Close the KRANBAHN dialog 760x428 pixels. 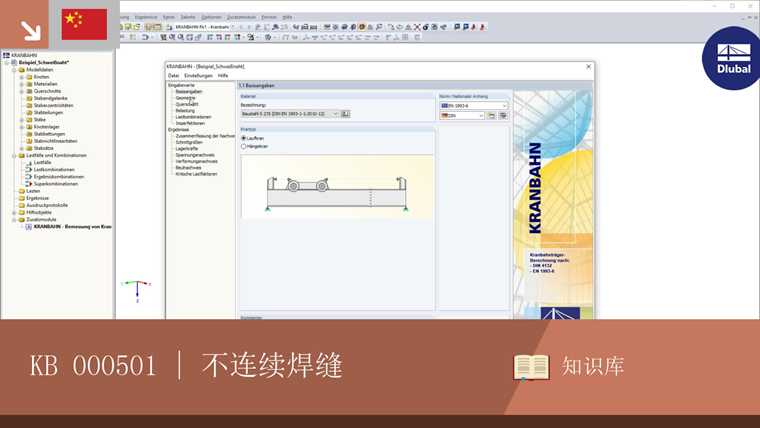pos(588,67)
